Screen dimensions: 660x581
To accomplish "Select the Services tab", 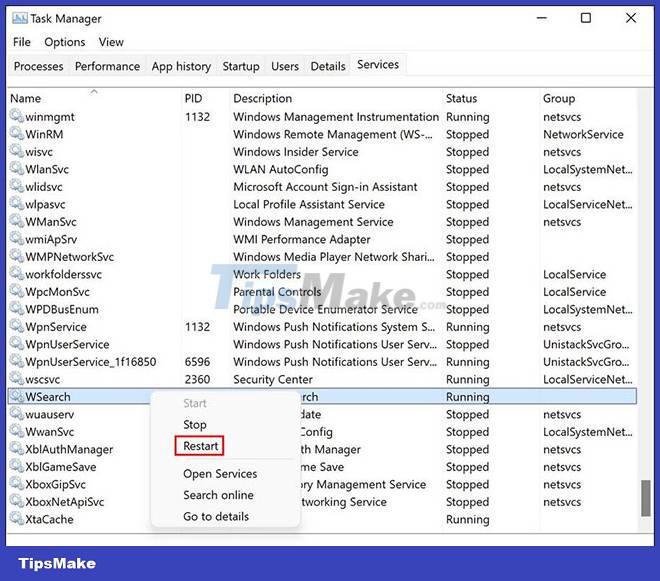I will (x=378, y=65).
